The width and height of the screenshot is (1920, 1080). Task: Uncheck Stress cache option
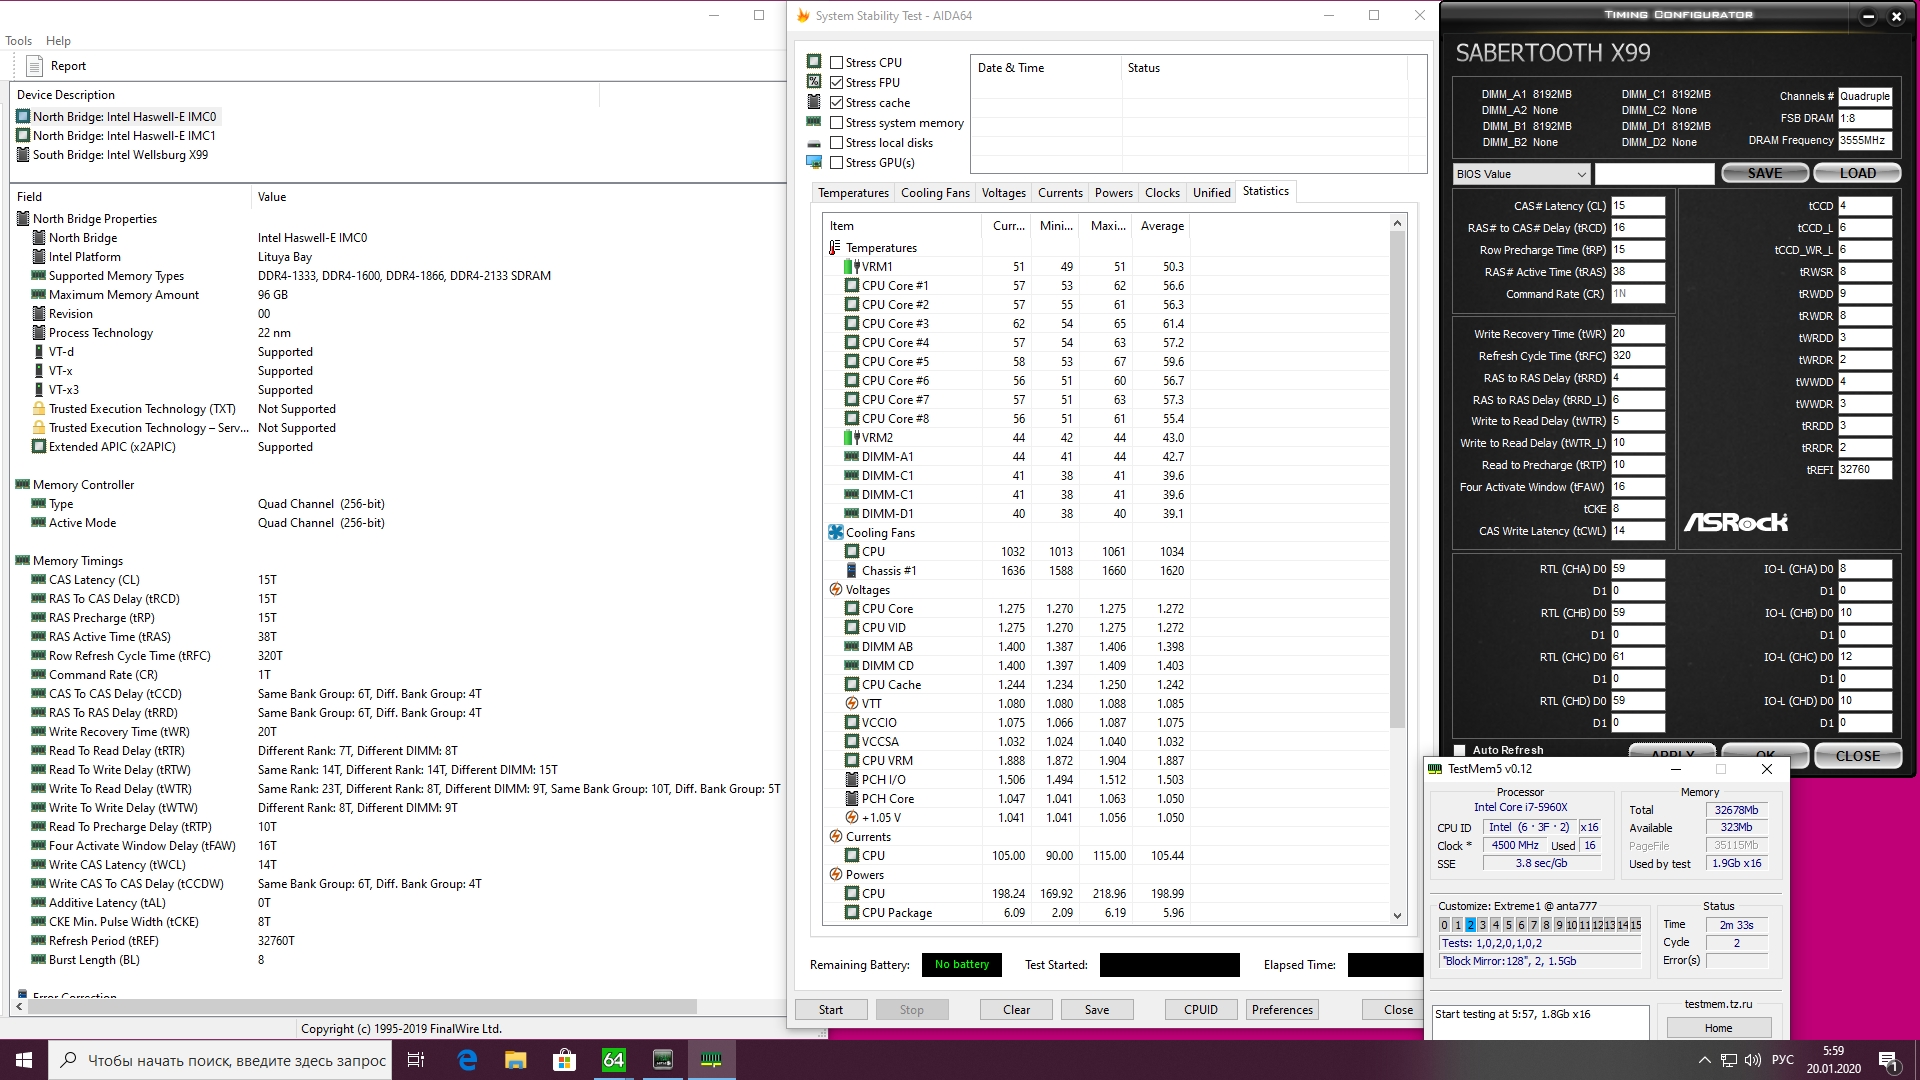point(837,103)
